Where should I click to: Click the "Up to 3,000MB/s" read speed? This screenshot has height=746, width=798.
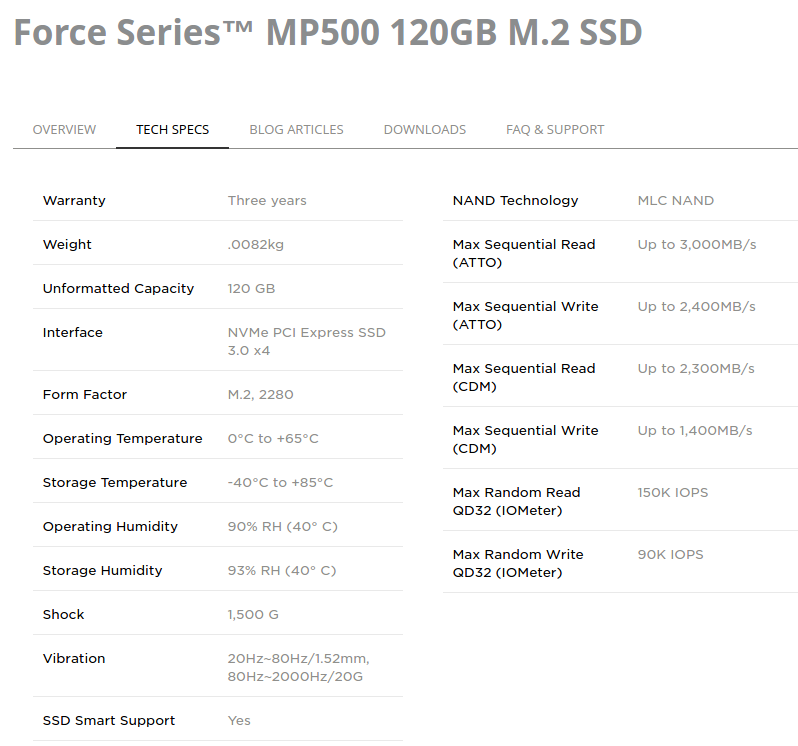[696, 245]
